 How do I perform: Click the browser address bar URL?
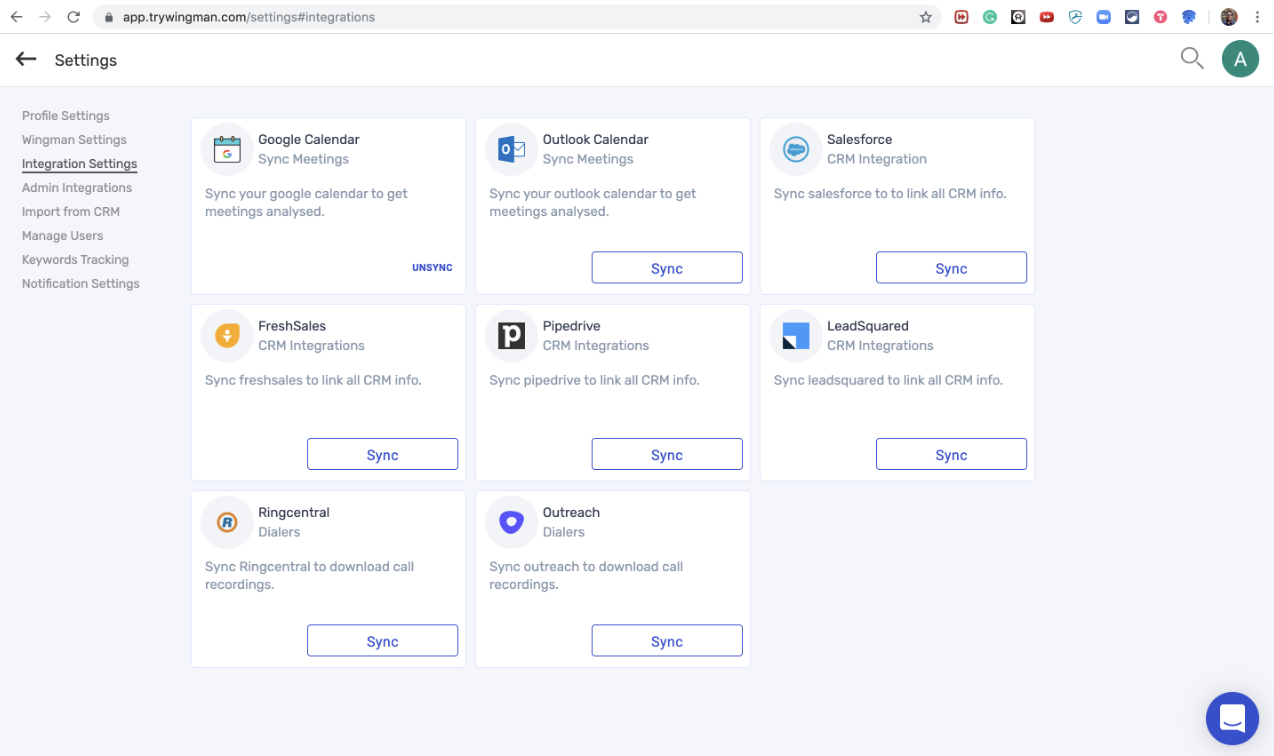(248, 17)
